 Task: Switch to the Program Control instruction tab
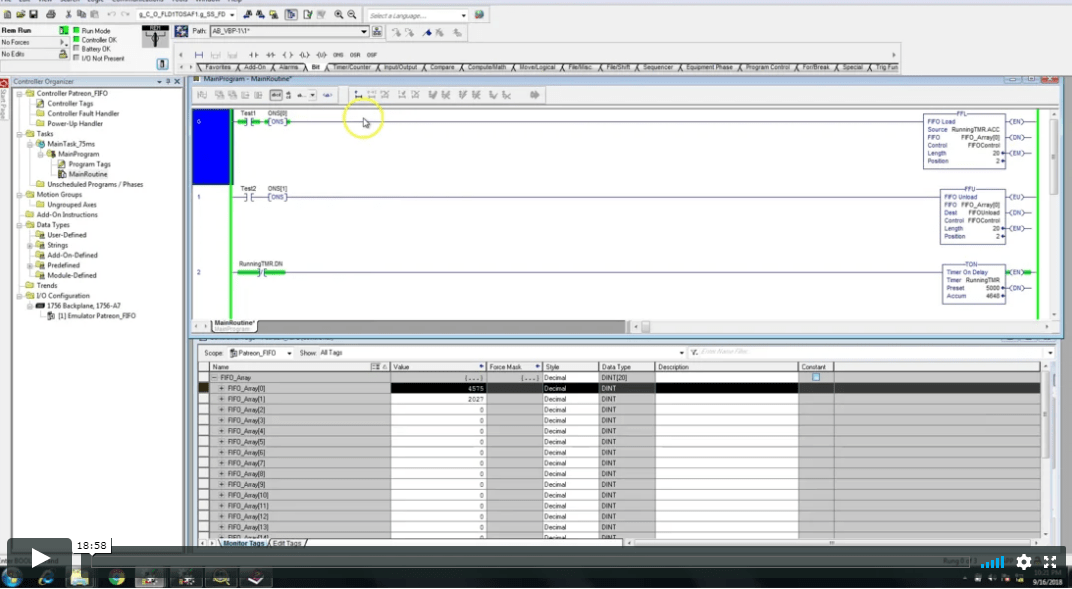pyautogui.click(x=767, y=68)
